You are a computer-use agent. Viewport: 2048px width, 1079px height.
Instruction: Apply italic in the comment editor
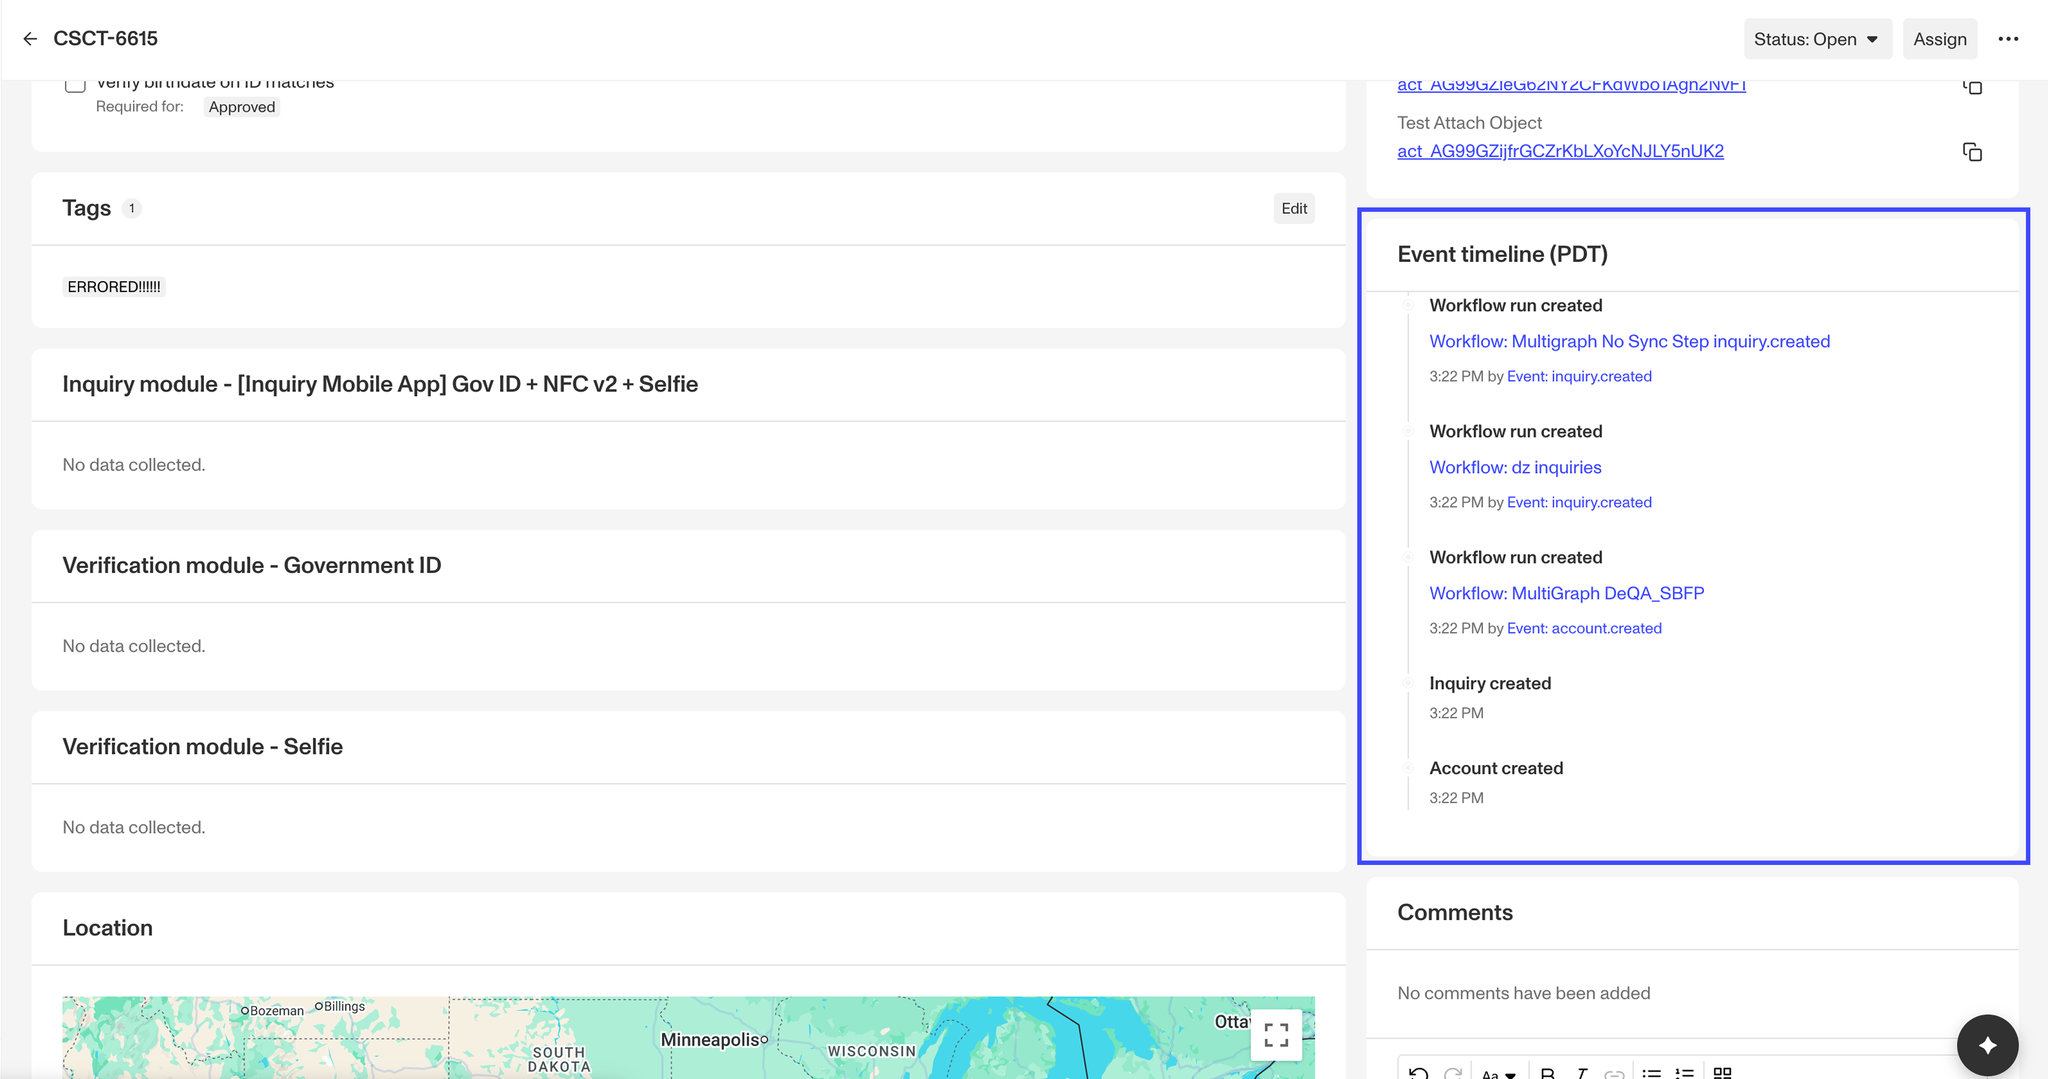1581,1073
